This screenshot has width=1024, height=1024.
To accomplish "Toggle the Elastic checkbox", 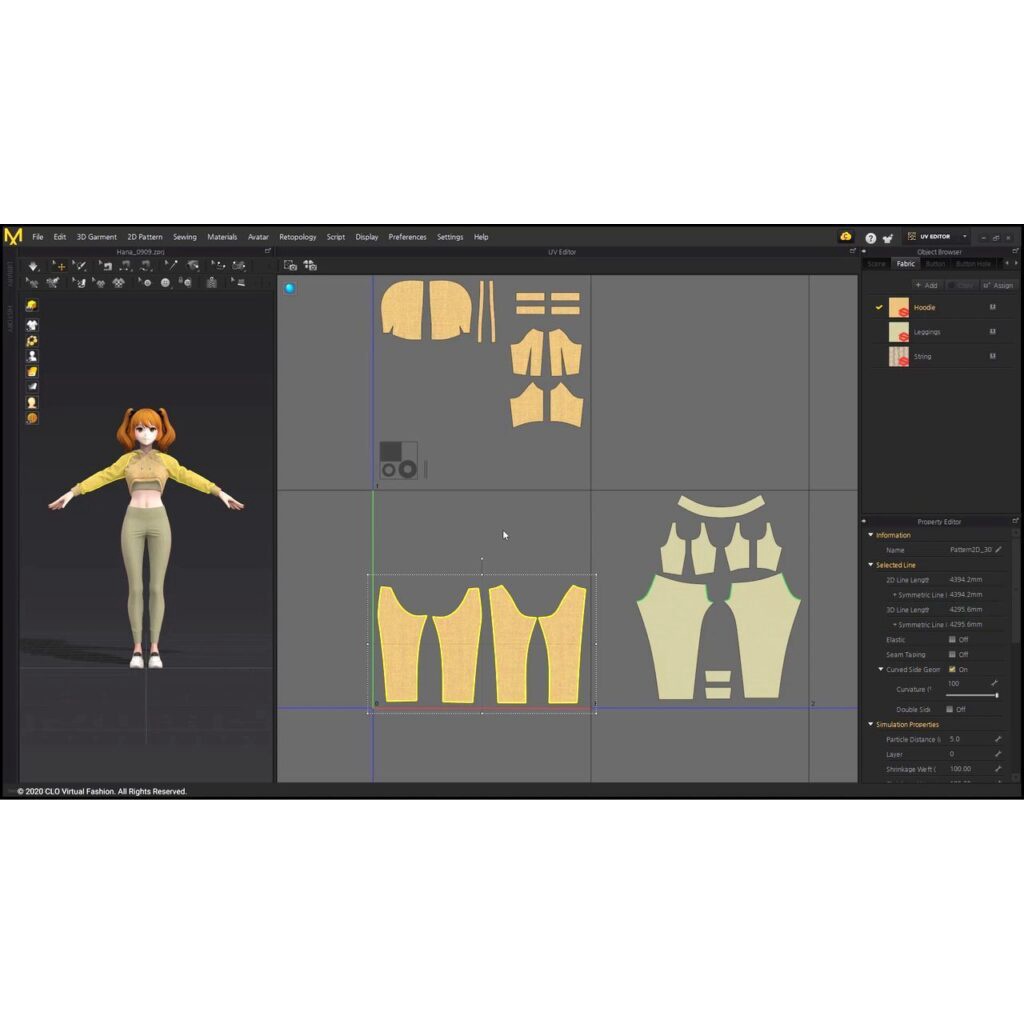I will coord(952,640).
